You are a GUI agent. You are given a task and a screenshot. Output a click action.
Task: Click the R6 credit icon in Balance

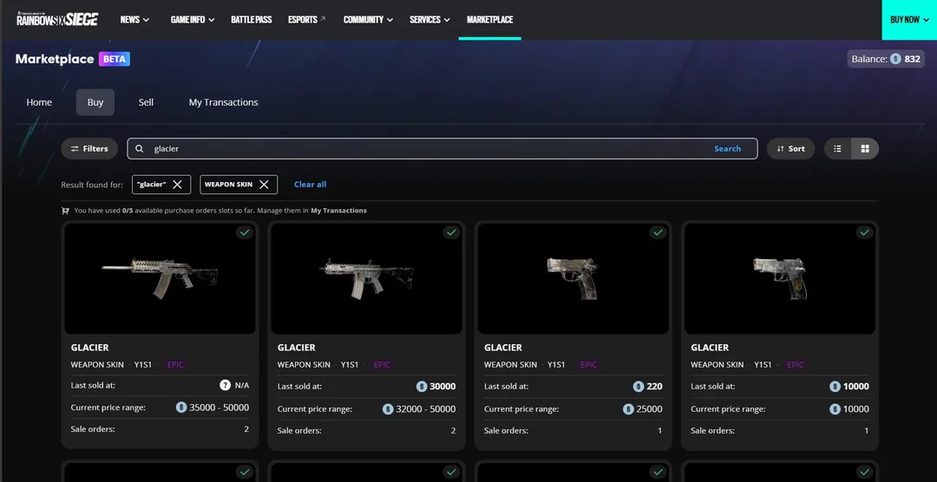click(895, 59)
